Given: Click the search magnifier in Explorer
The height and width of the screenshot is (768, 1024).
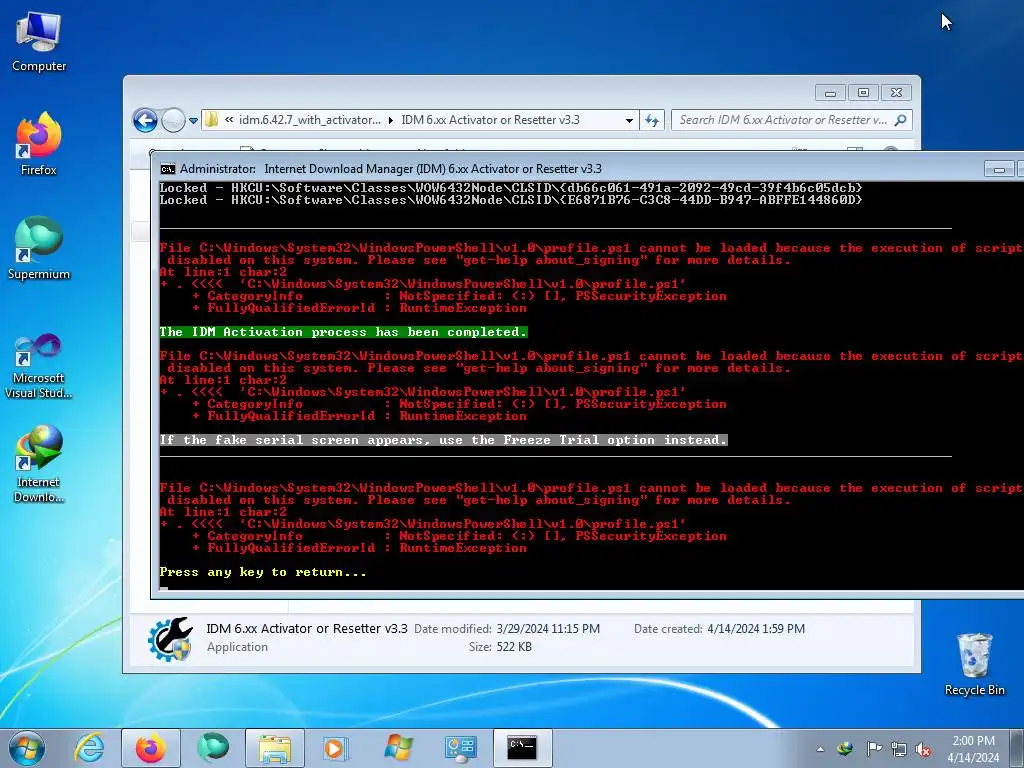Looking at the screenshot, I should [901, 120].
